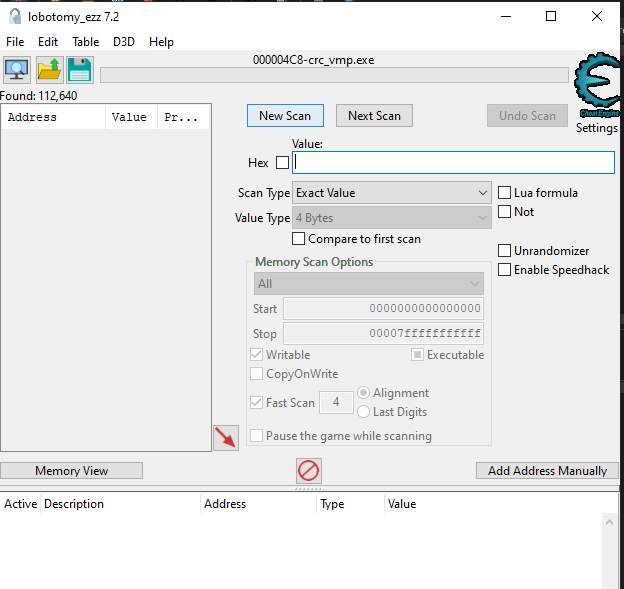The image size is (624, 589).
Task: Click the process name 000004C8-crc_vmp.exe label
Action: [314, 60]
